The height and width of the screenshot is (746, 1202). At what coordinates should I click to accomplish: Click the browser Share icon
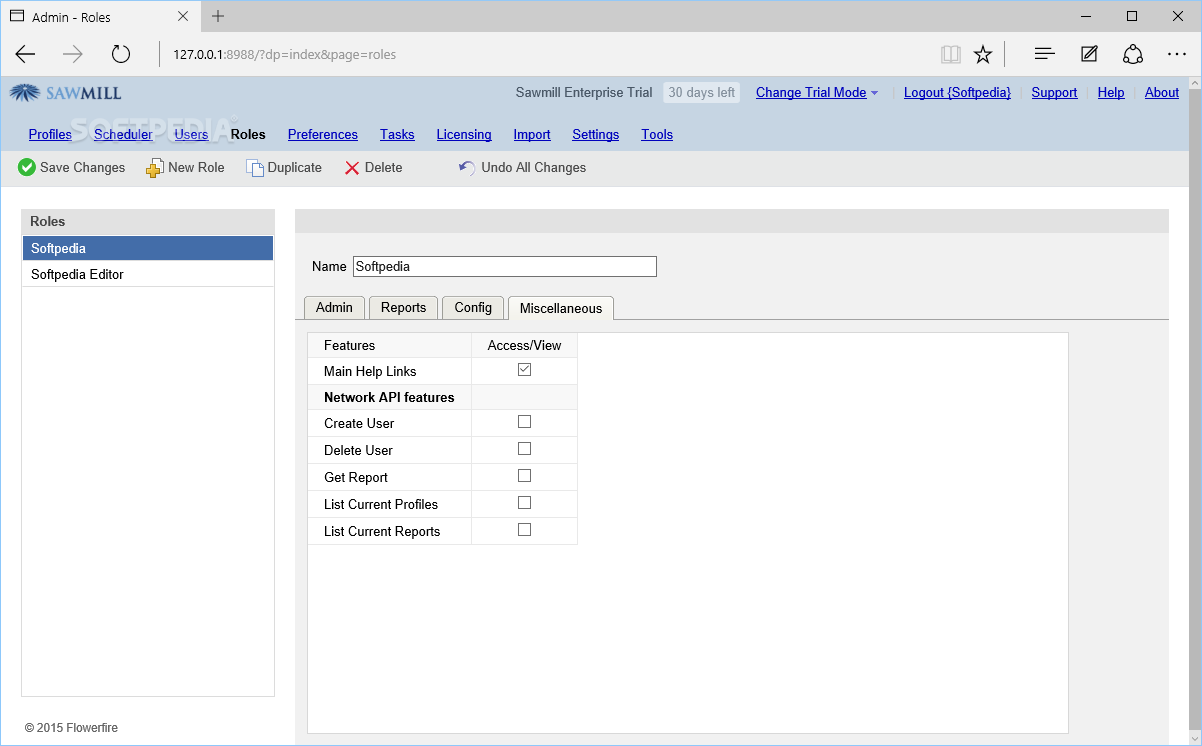(x=1133, y=54)
